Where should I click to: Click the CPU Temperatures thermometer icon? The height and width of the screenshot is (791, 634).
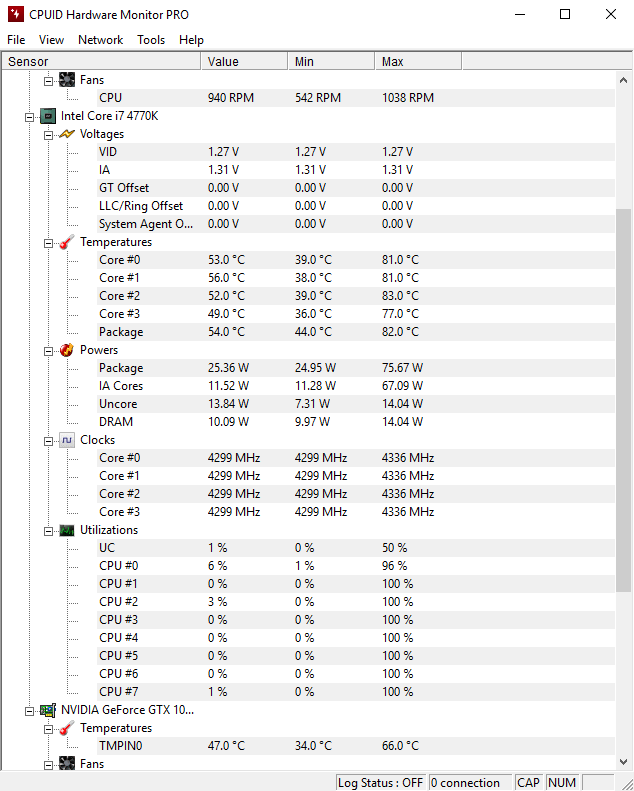click(67, 242)
